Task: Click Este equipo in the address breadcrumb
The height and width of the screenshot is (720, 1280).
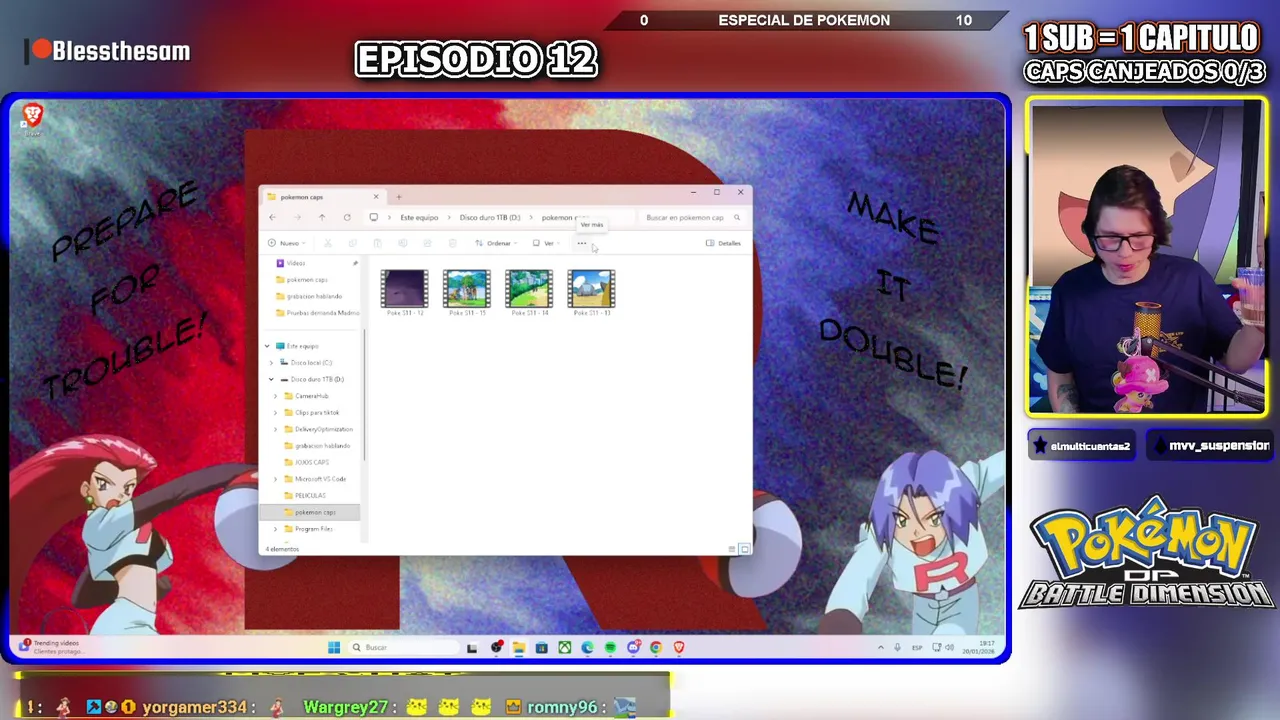Action: click(x=419, y=217)
